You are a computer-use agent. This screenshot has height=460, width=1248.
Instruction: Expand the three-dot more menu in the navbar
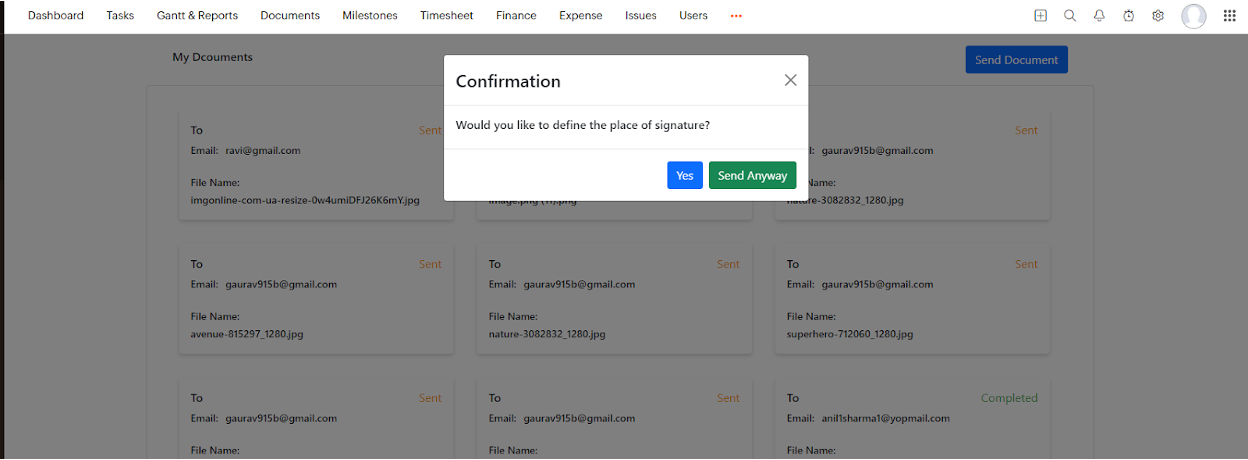coord(737,16)
